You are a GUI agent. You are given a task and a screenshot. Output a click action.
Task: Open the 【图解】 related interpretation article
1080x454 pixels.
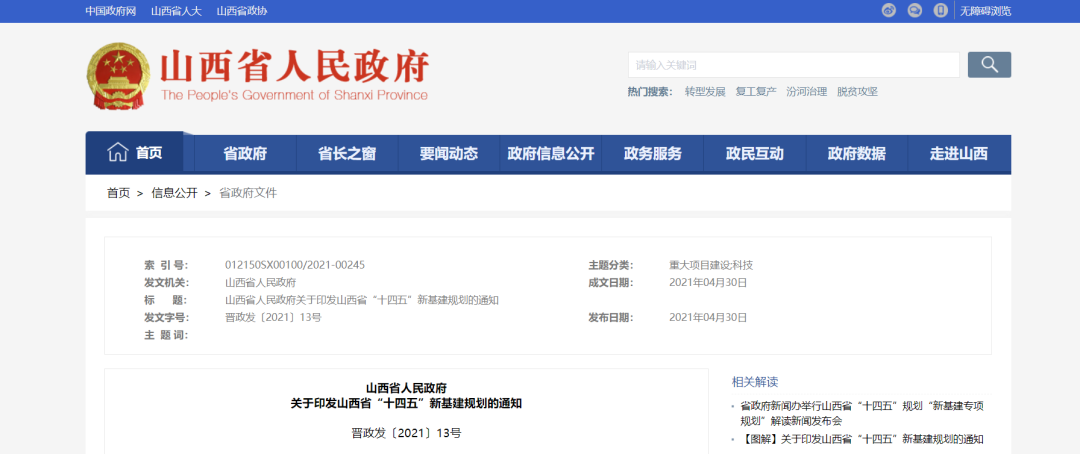[861, 439]
